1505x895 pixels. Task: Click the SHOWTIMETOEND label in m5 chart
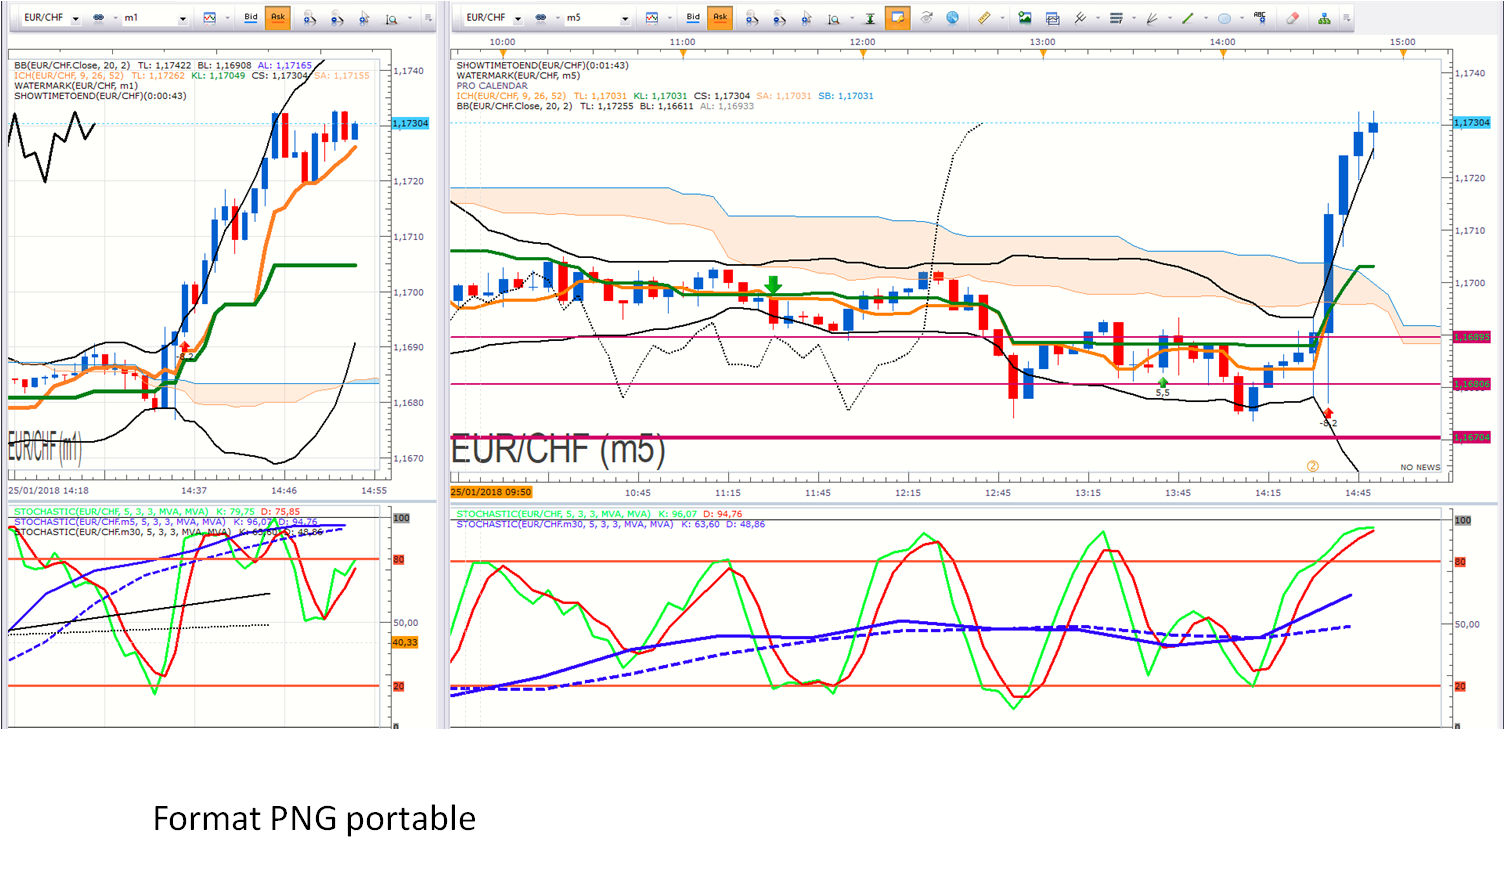click(542, 65)
